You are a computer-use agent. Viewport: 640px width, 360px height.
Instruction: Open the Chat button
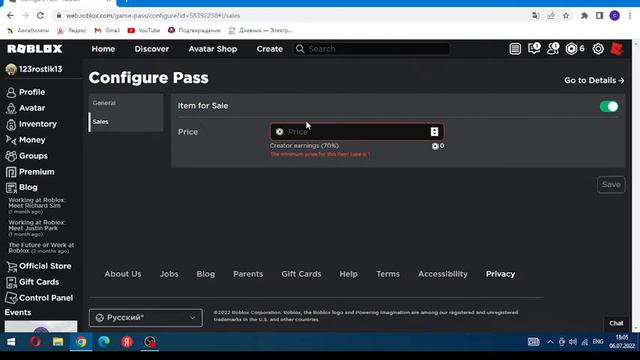(616, 323)
